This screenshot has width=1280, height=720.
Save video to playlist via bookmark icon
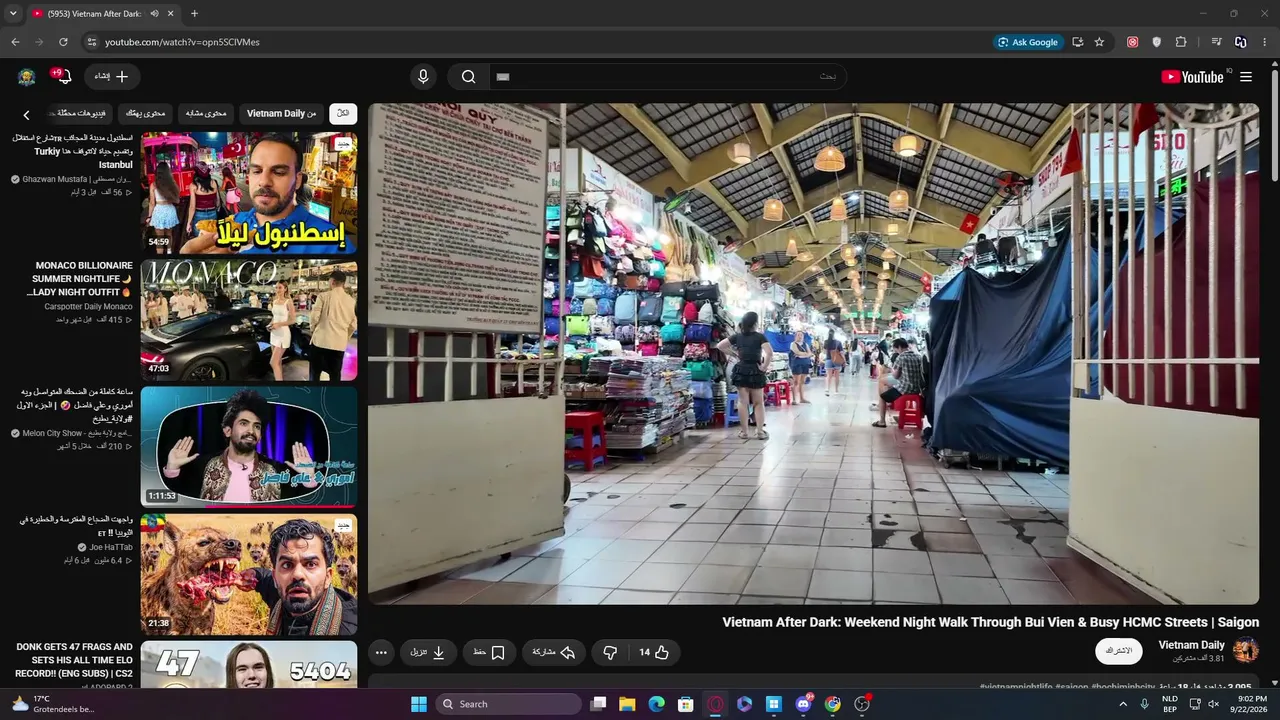coord(489,652)
